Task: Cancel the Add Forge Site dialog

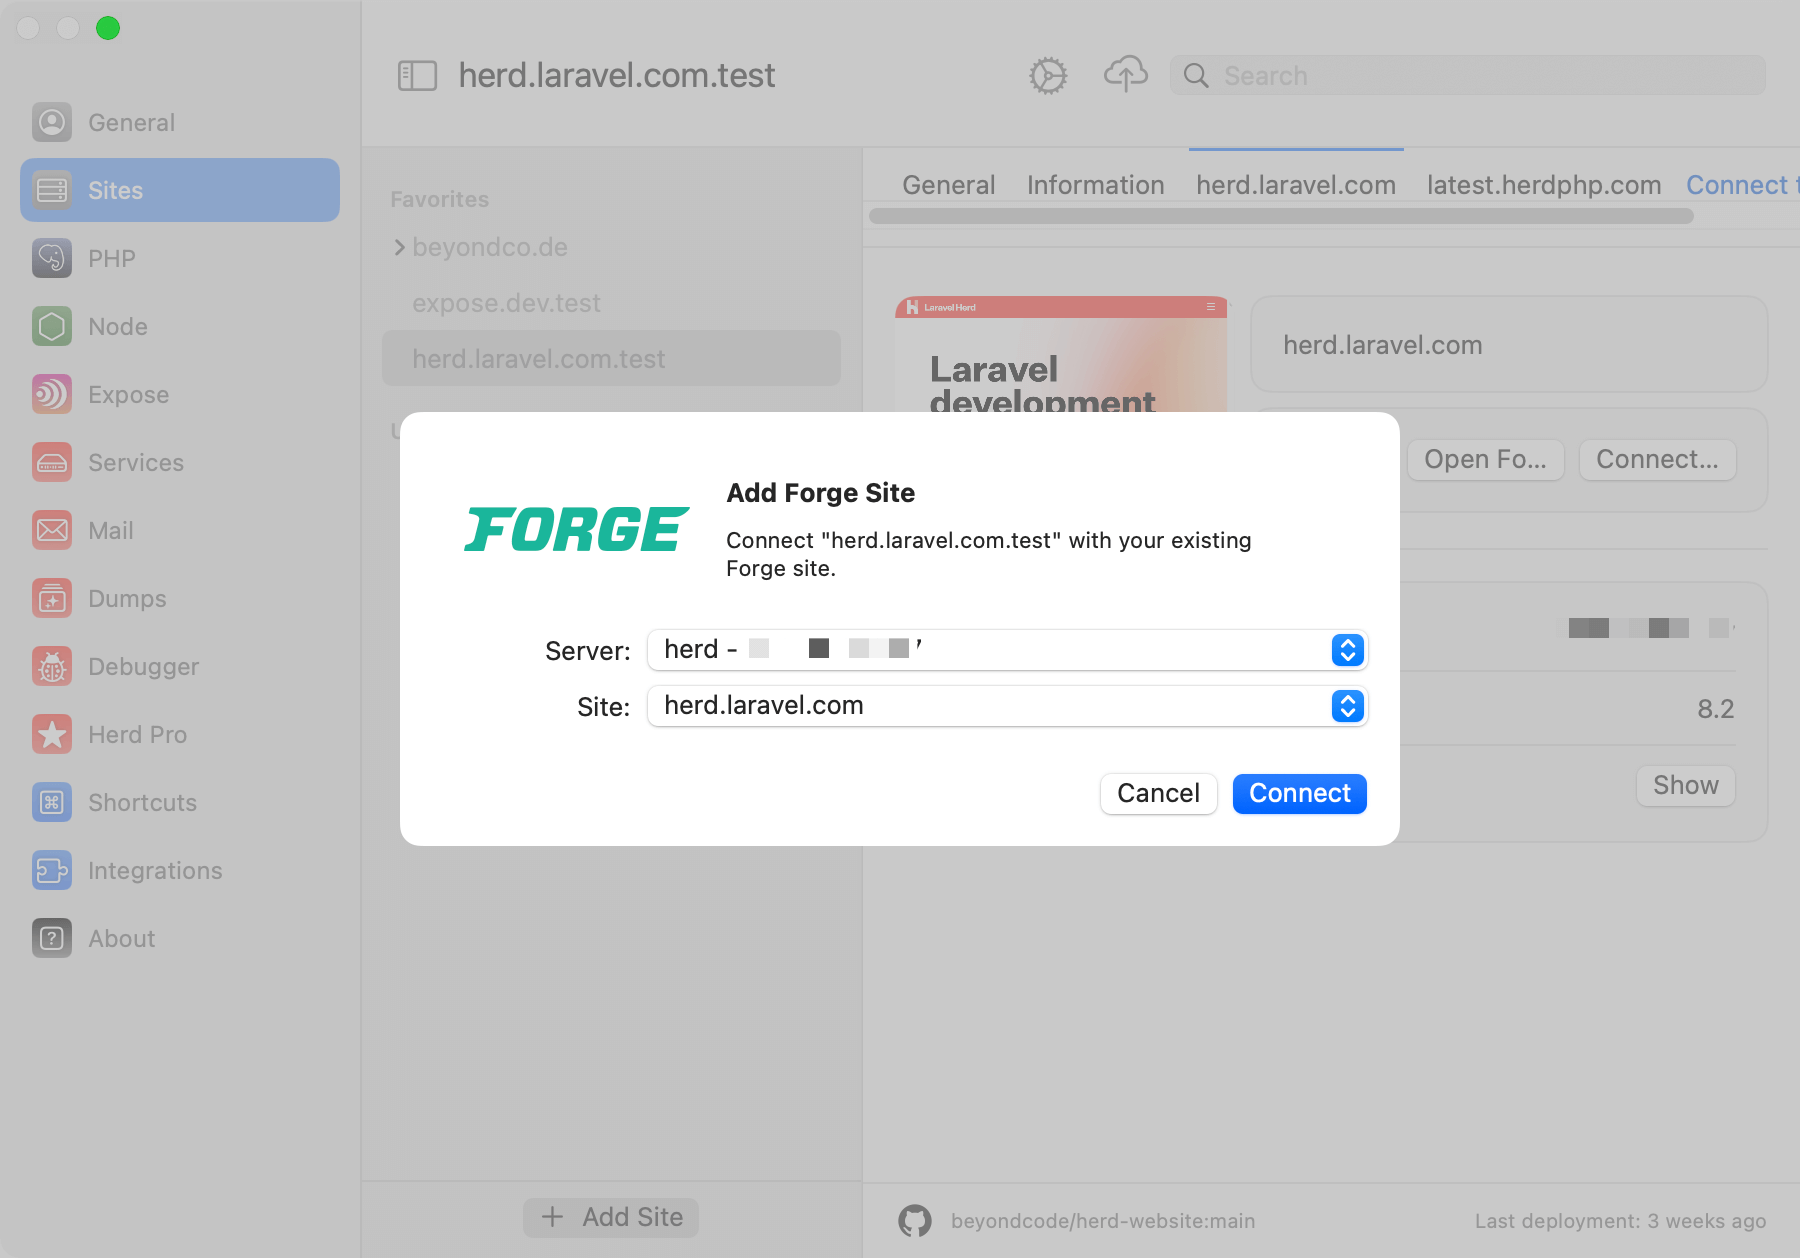Action: [1158, 793]
